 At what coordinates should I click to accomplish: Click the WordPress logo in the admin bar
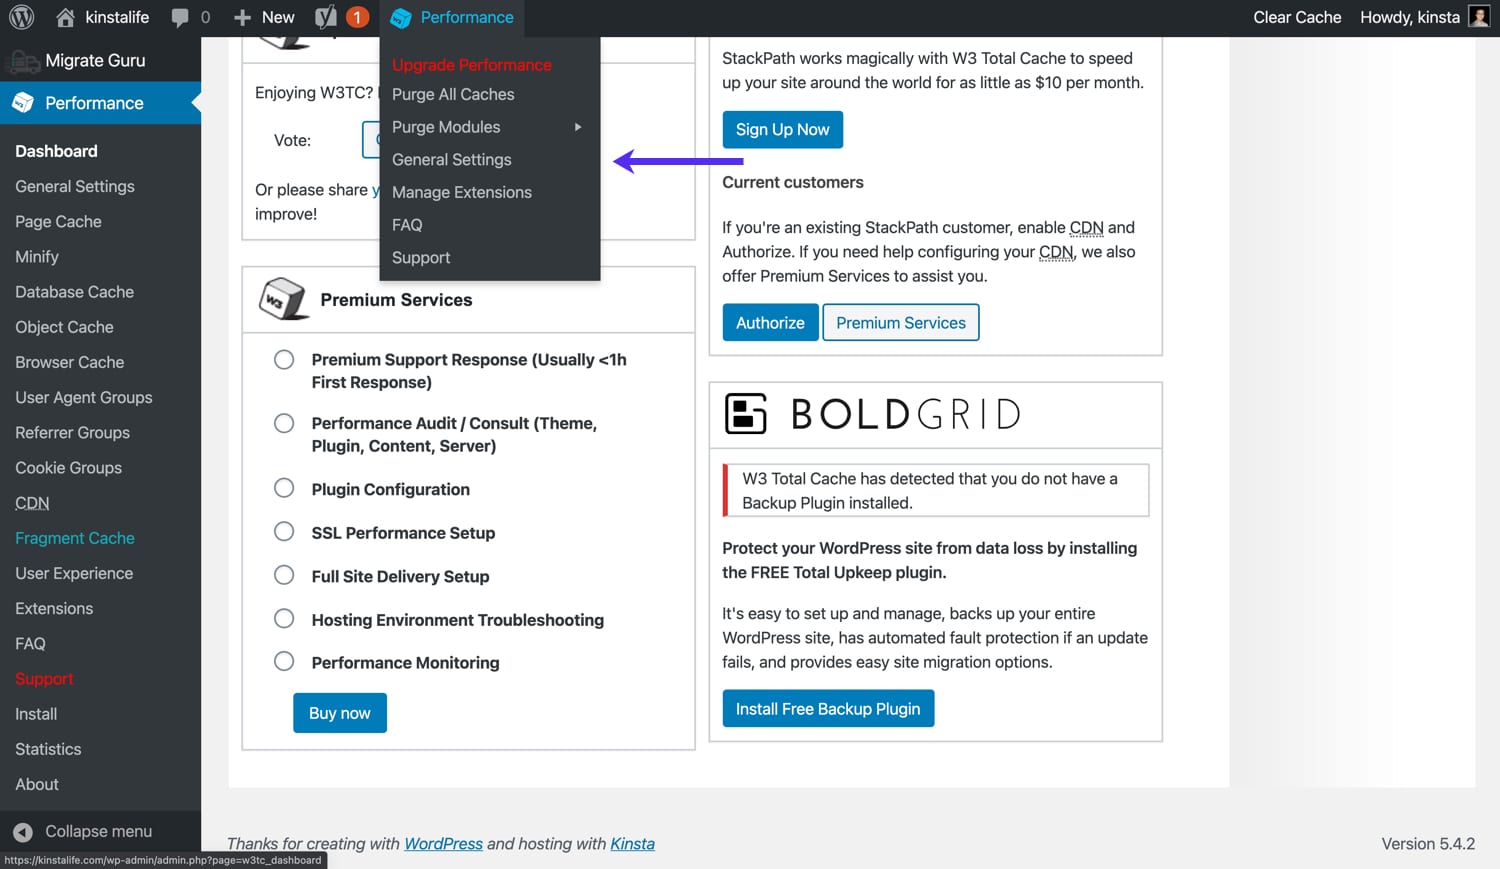21,16
